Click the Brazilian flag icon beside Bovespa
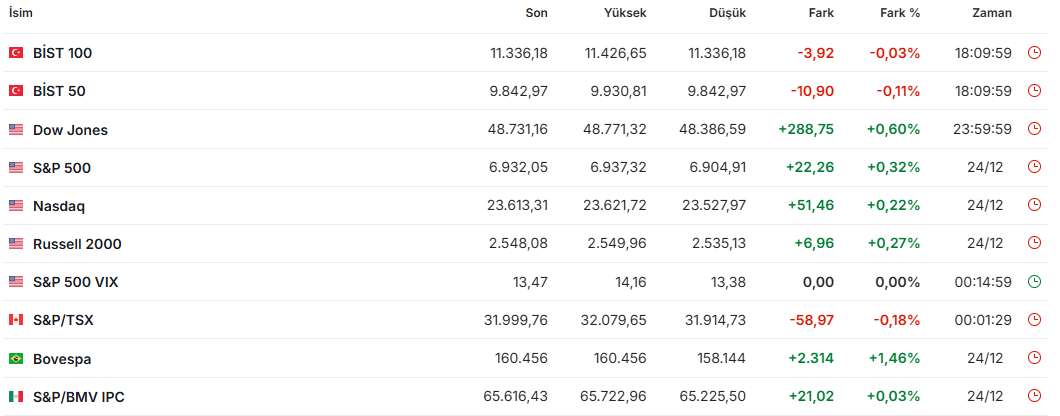This screenshot has width=1060, height=416. click(x=16, y=358)
